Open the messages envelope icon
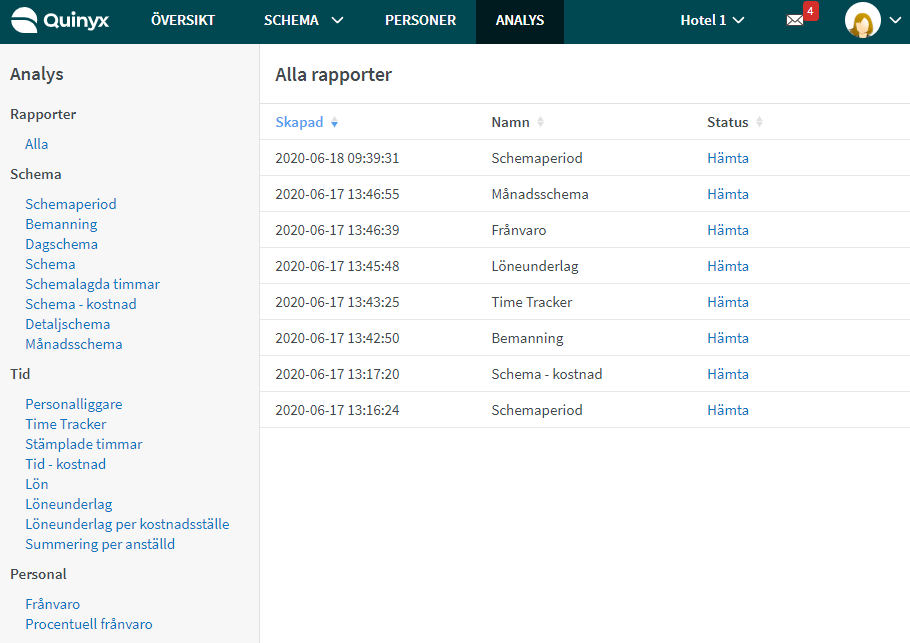The width and height of the screenshot is (910, 643). tap(795, 20)
